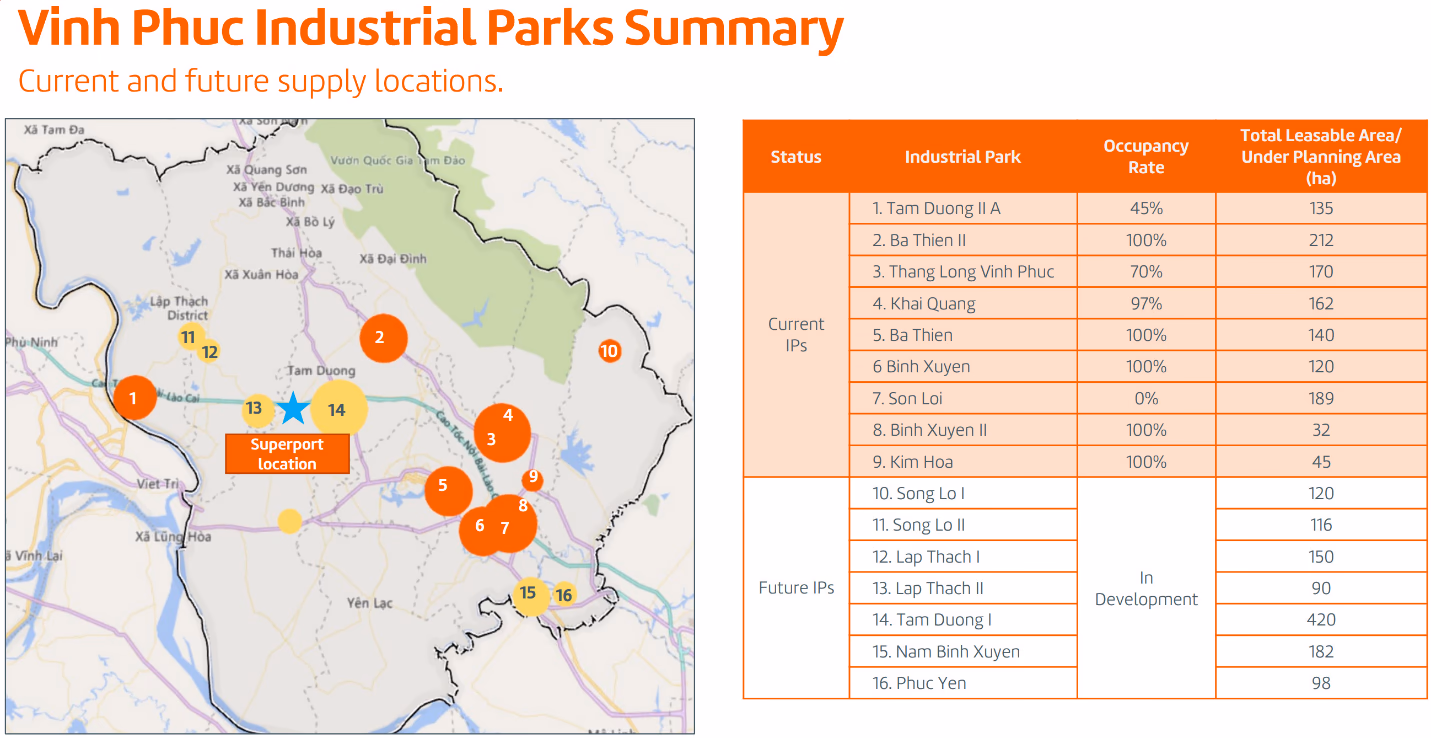
Task: Click small orange marker number 9
Action: 533,478
